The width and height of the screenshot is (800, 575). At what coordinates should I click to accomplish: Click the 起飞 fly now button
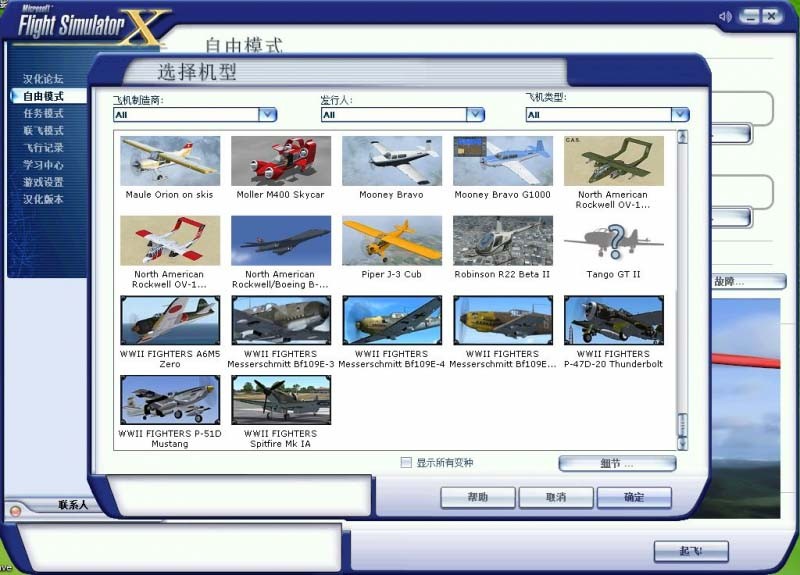click(691, 551)
